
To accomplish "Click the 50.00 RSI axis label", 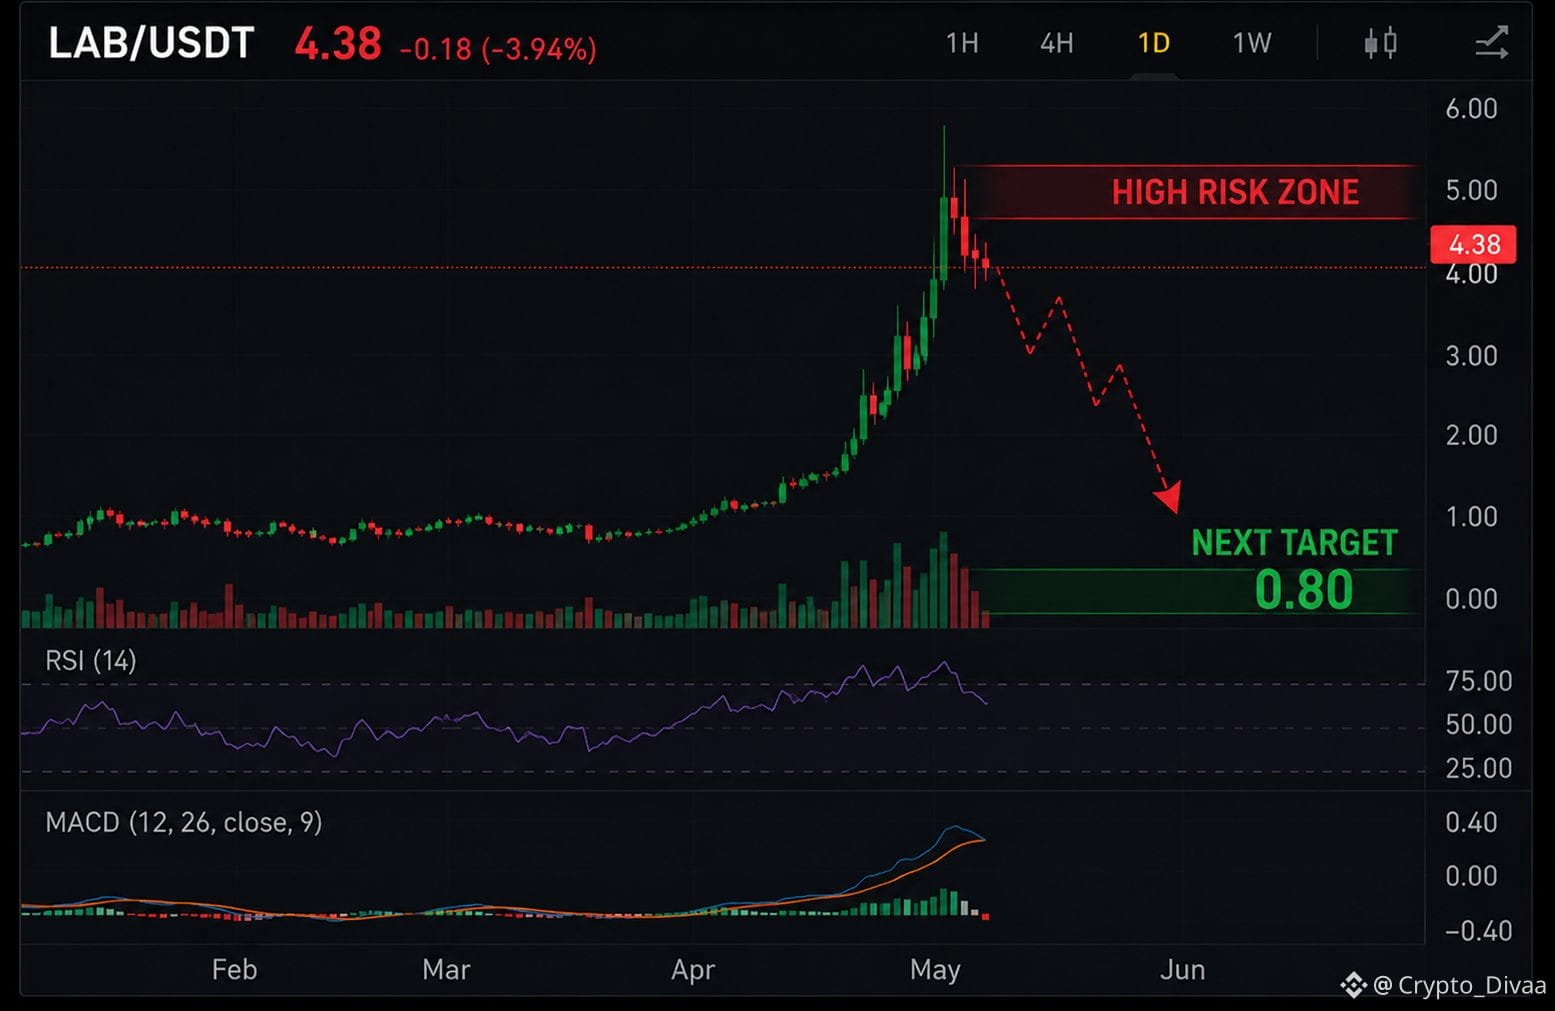I will click(1479, 724).
